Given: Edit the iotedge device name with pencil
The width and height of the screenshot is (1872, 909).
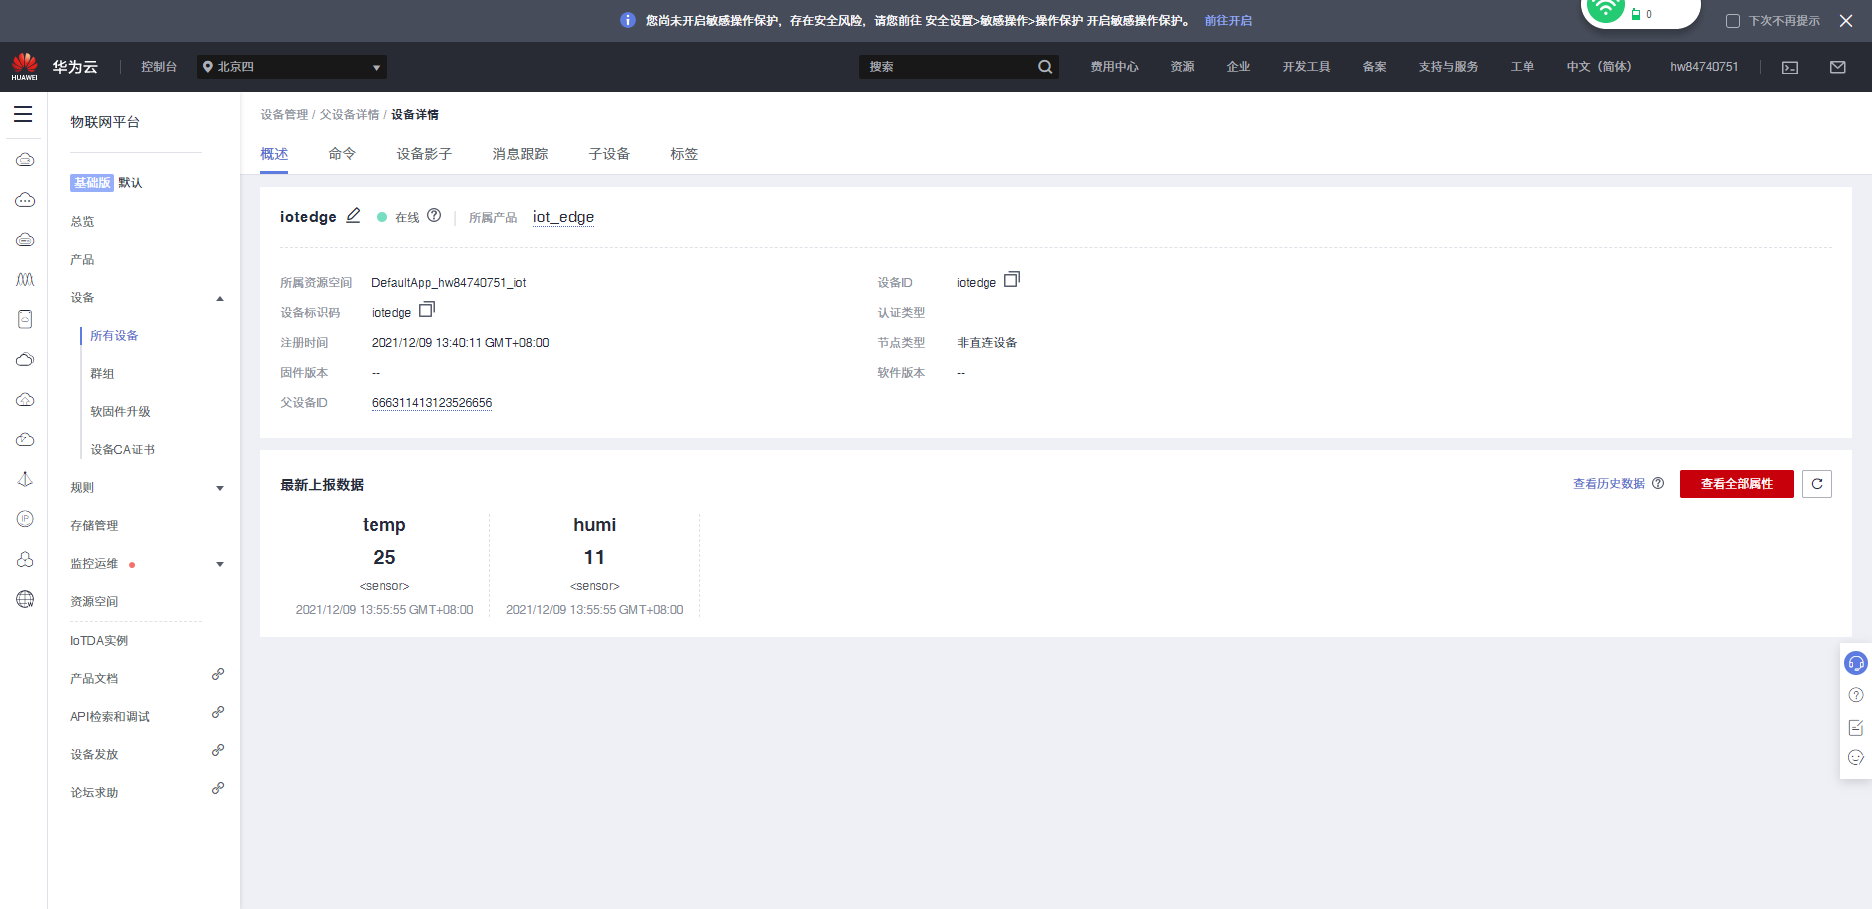Looking at the screenshot, I should [353, 216].
